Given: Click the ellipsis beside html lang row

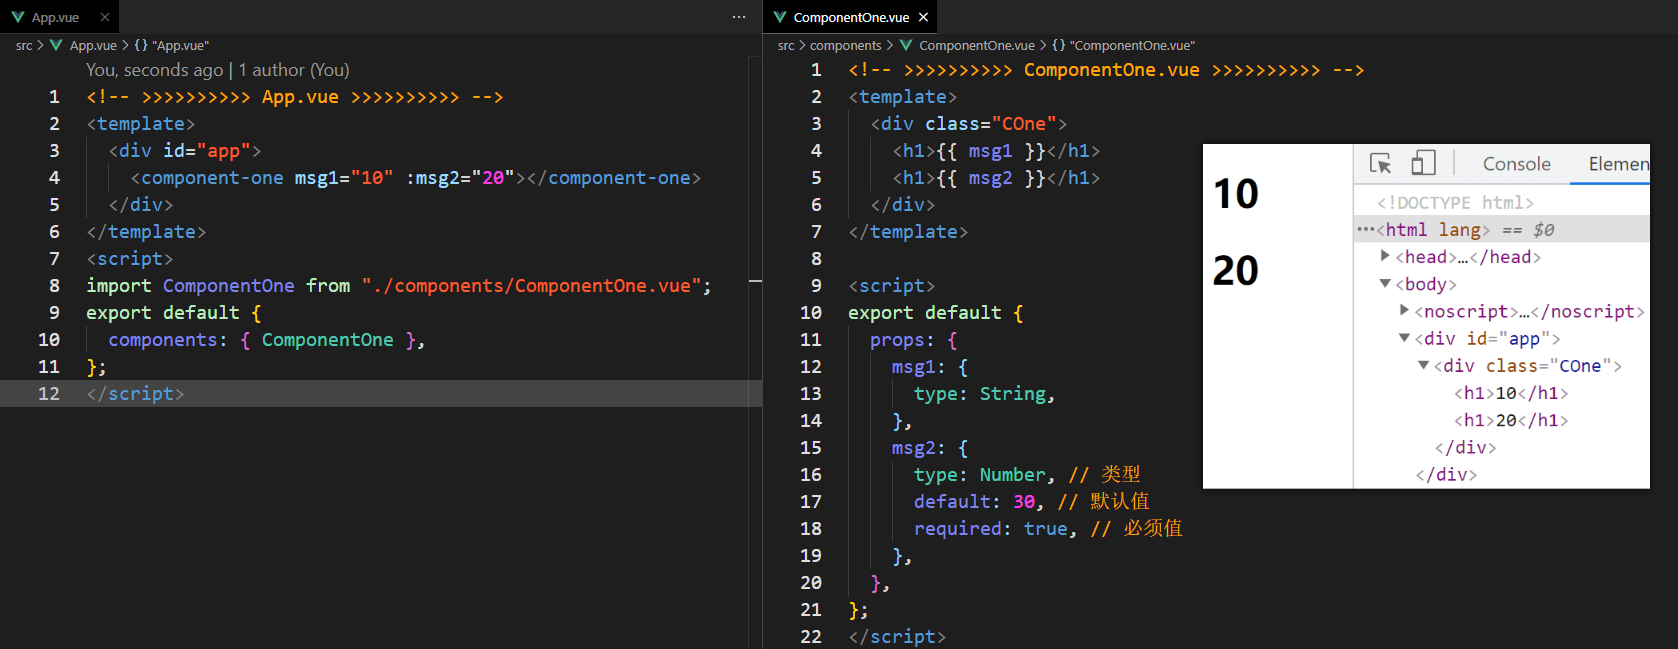Looking at the screenshot, I should pyautogui.click(x=1365, y=229).
